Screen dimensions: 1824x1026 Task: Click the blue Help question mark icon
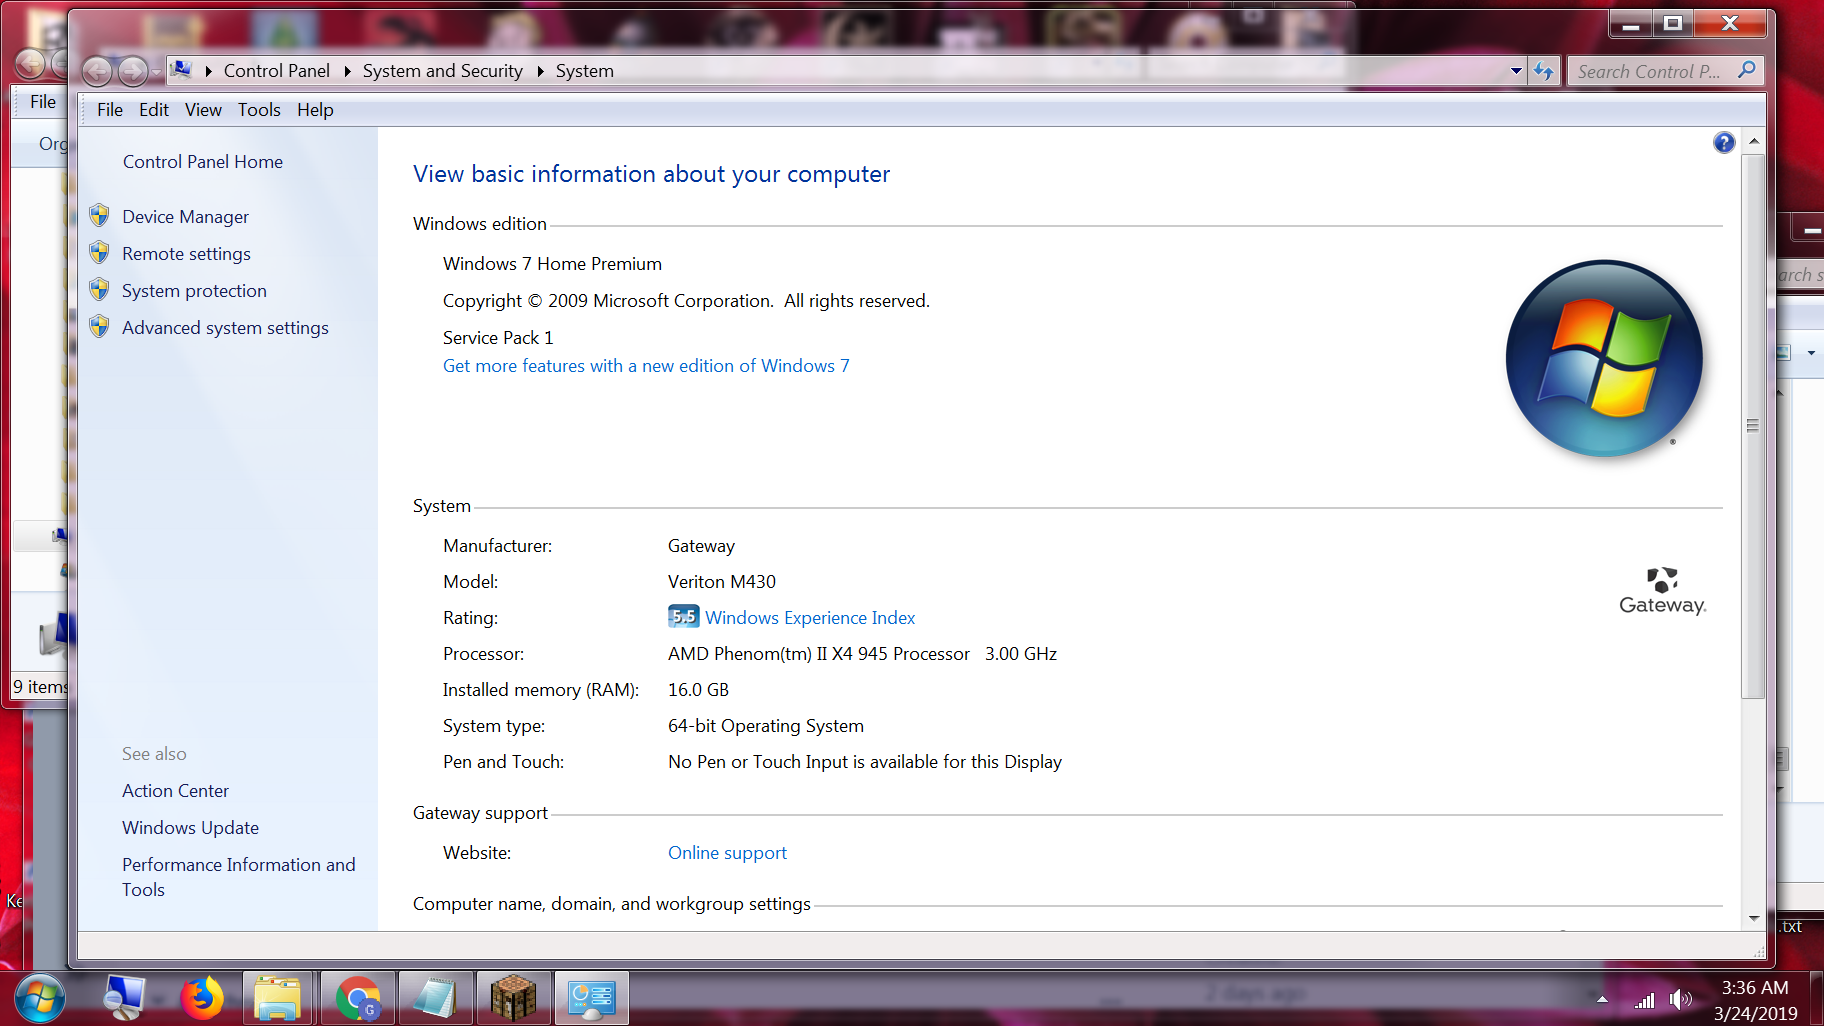pos(1723,143)
